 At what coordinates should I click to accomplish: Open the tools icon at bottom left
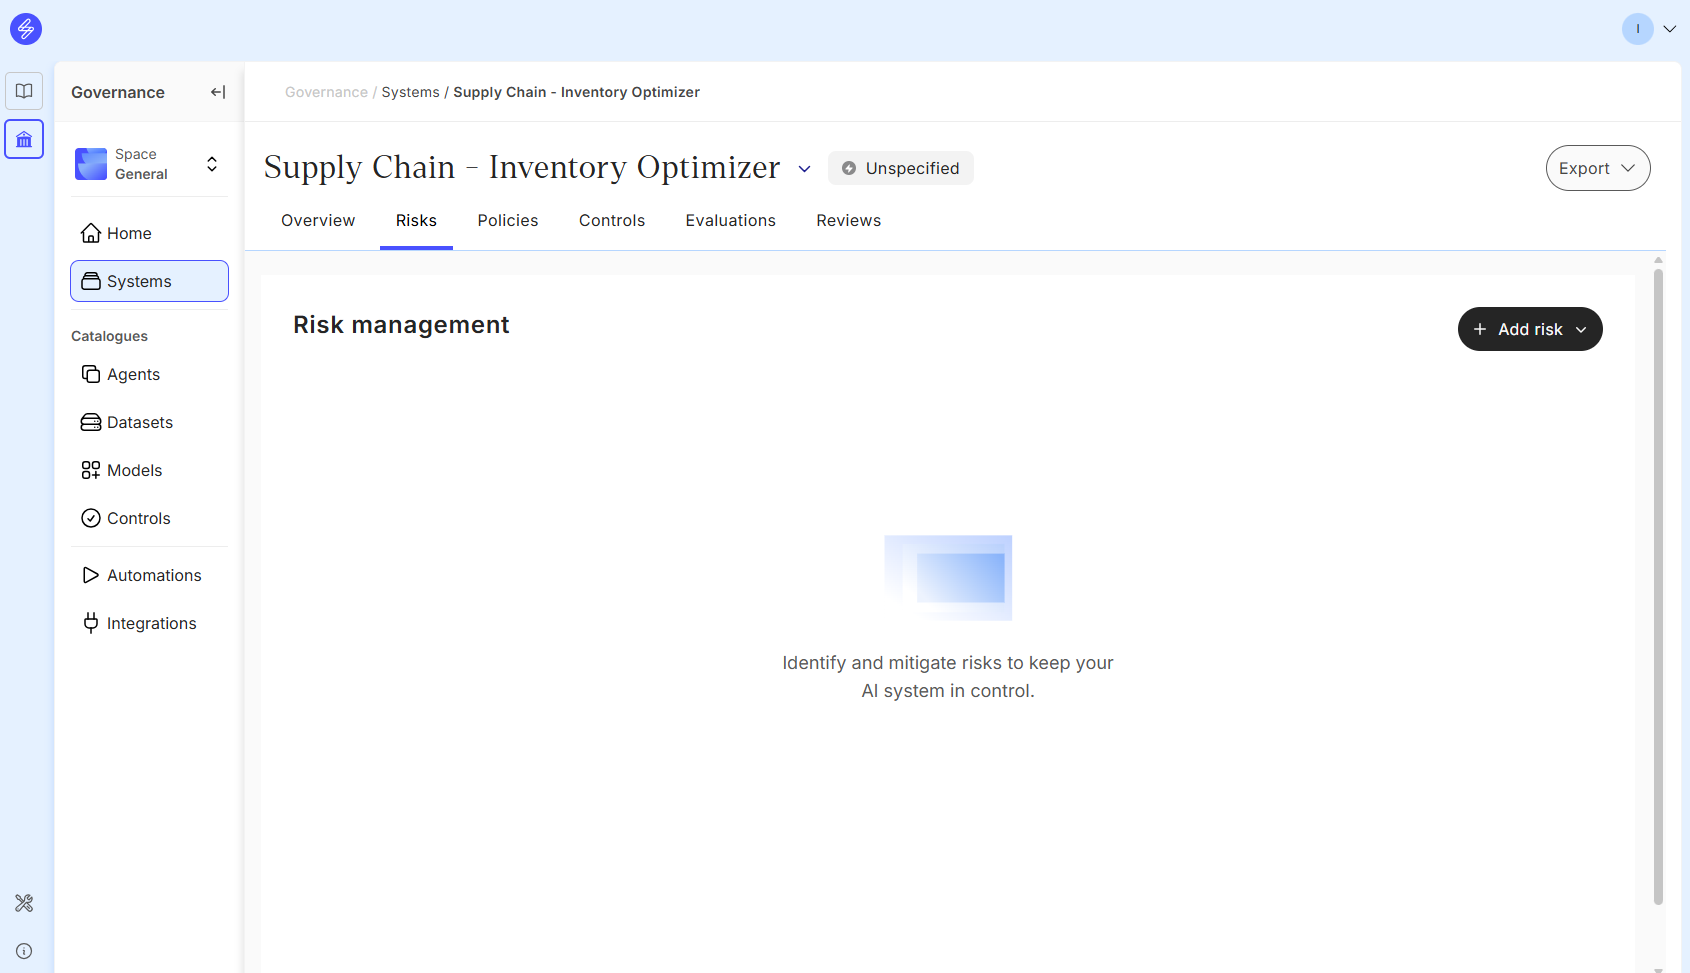tap(24, 903)
